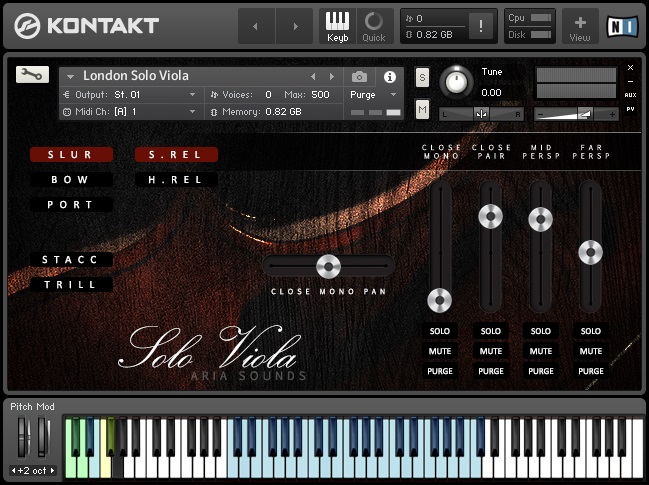Purge the Close Mono samples
This screenshot has height=485, width=649.
coord(440,371)
